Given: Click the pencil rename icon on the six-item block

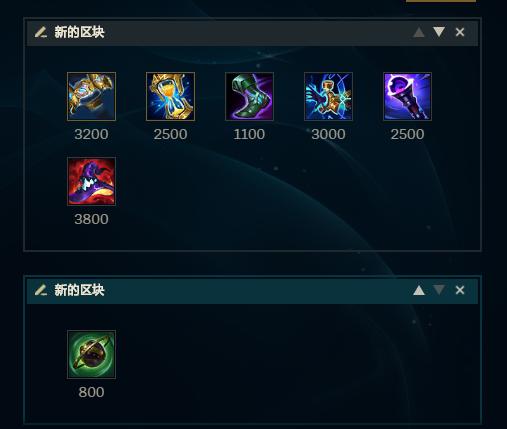Looking at the screenshot, I should (x=41, y=32).
